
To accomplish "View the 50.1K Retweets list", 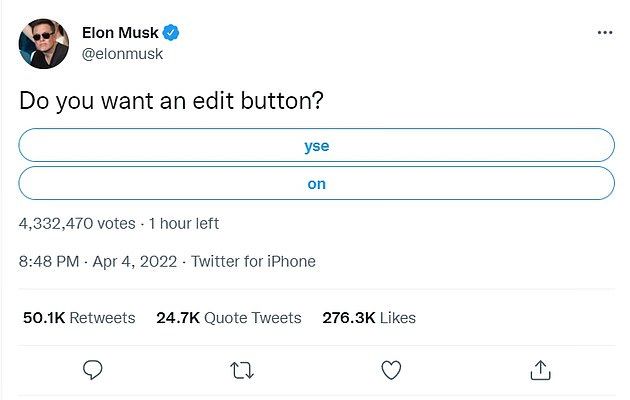I will pyautogui.click(x=79, y=318).
